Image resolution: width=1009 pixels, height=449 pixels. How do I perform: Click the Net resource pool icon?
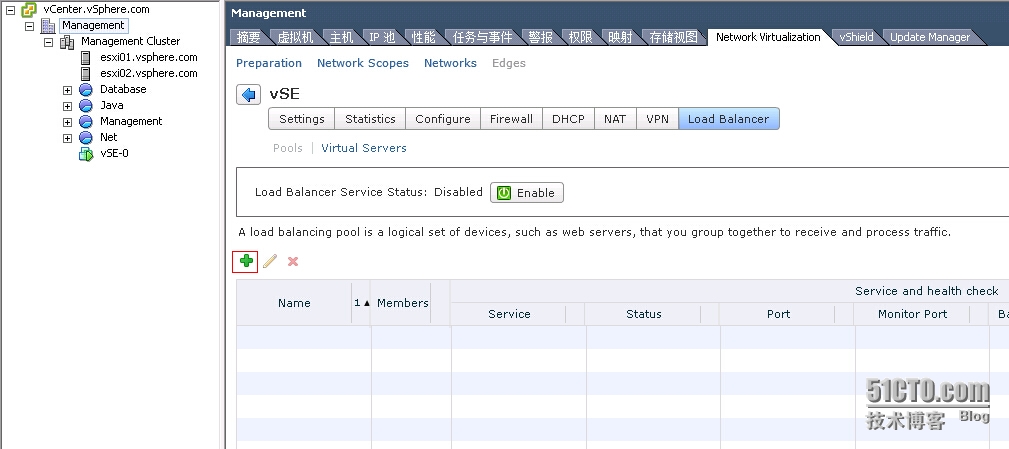point(86,138)
